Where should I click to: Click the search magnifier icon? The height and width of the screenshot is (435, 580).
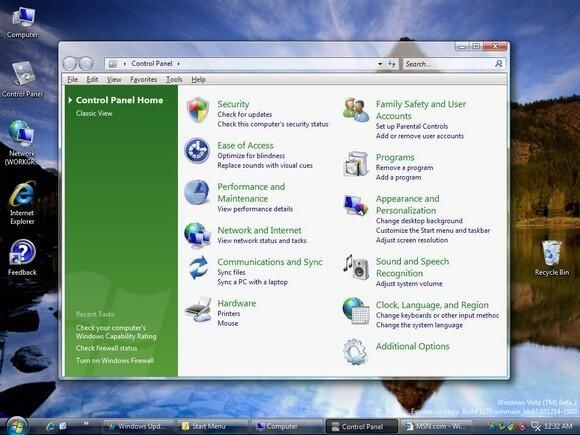pos(499,64)
